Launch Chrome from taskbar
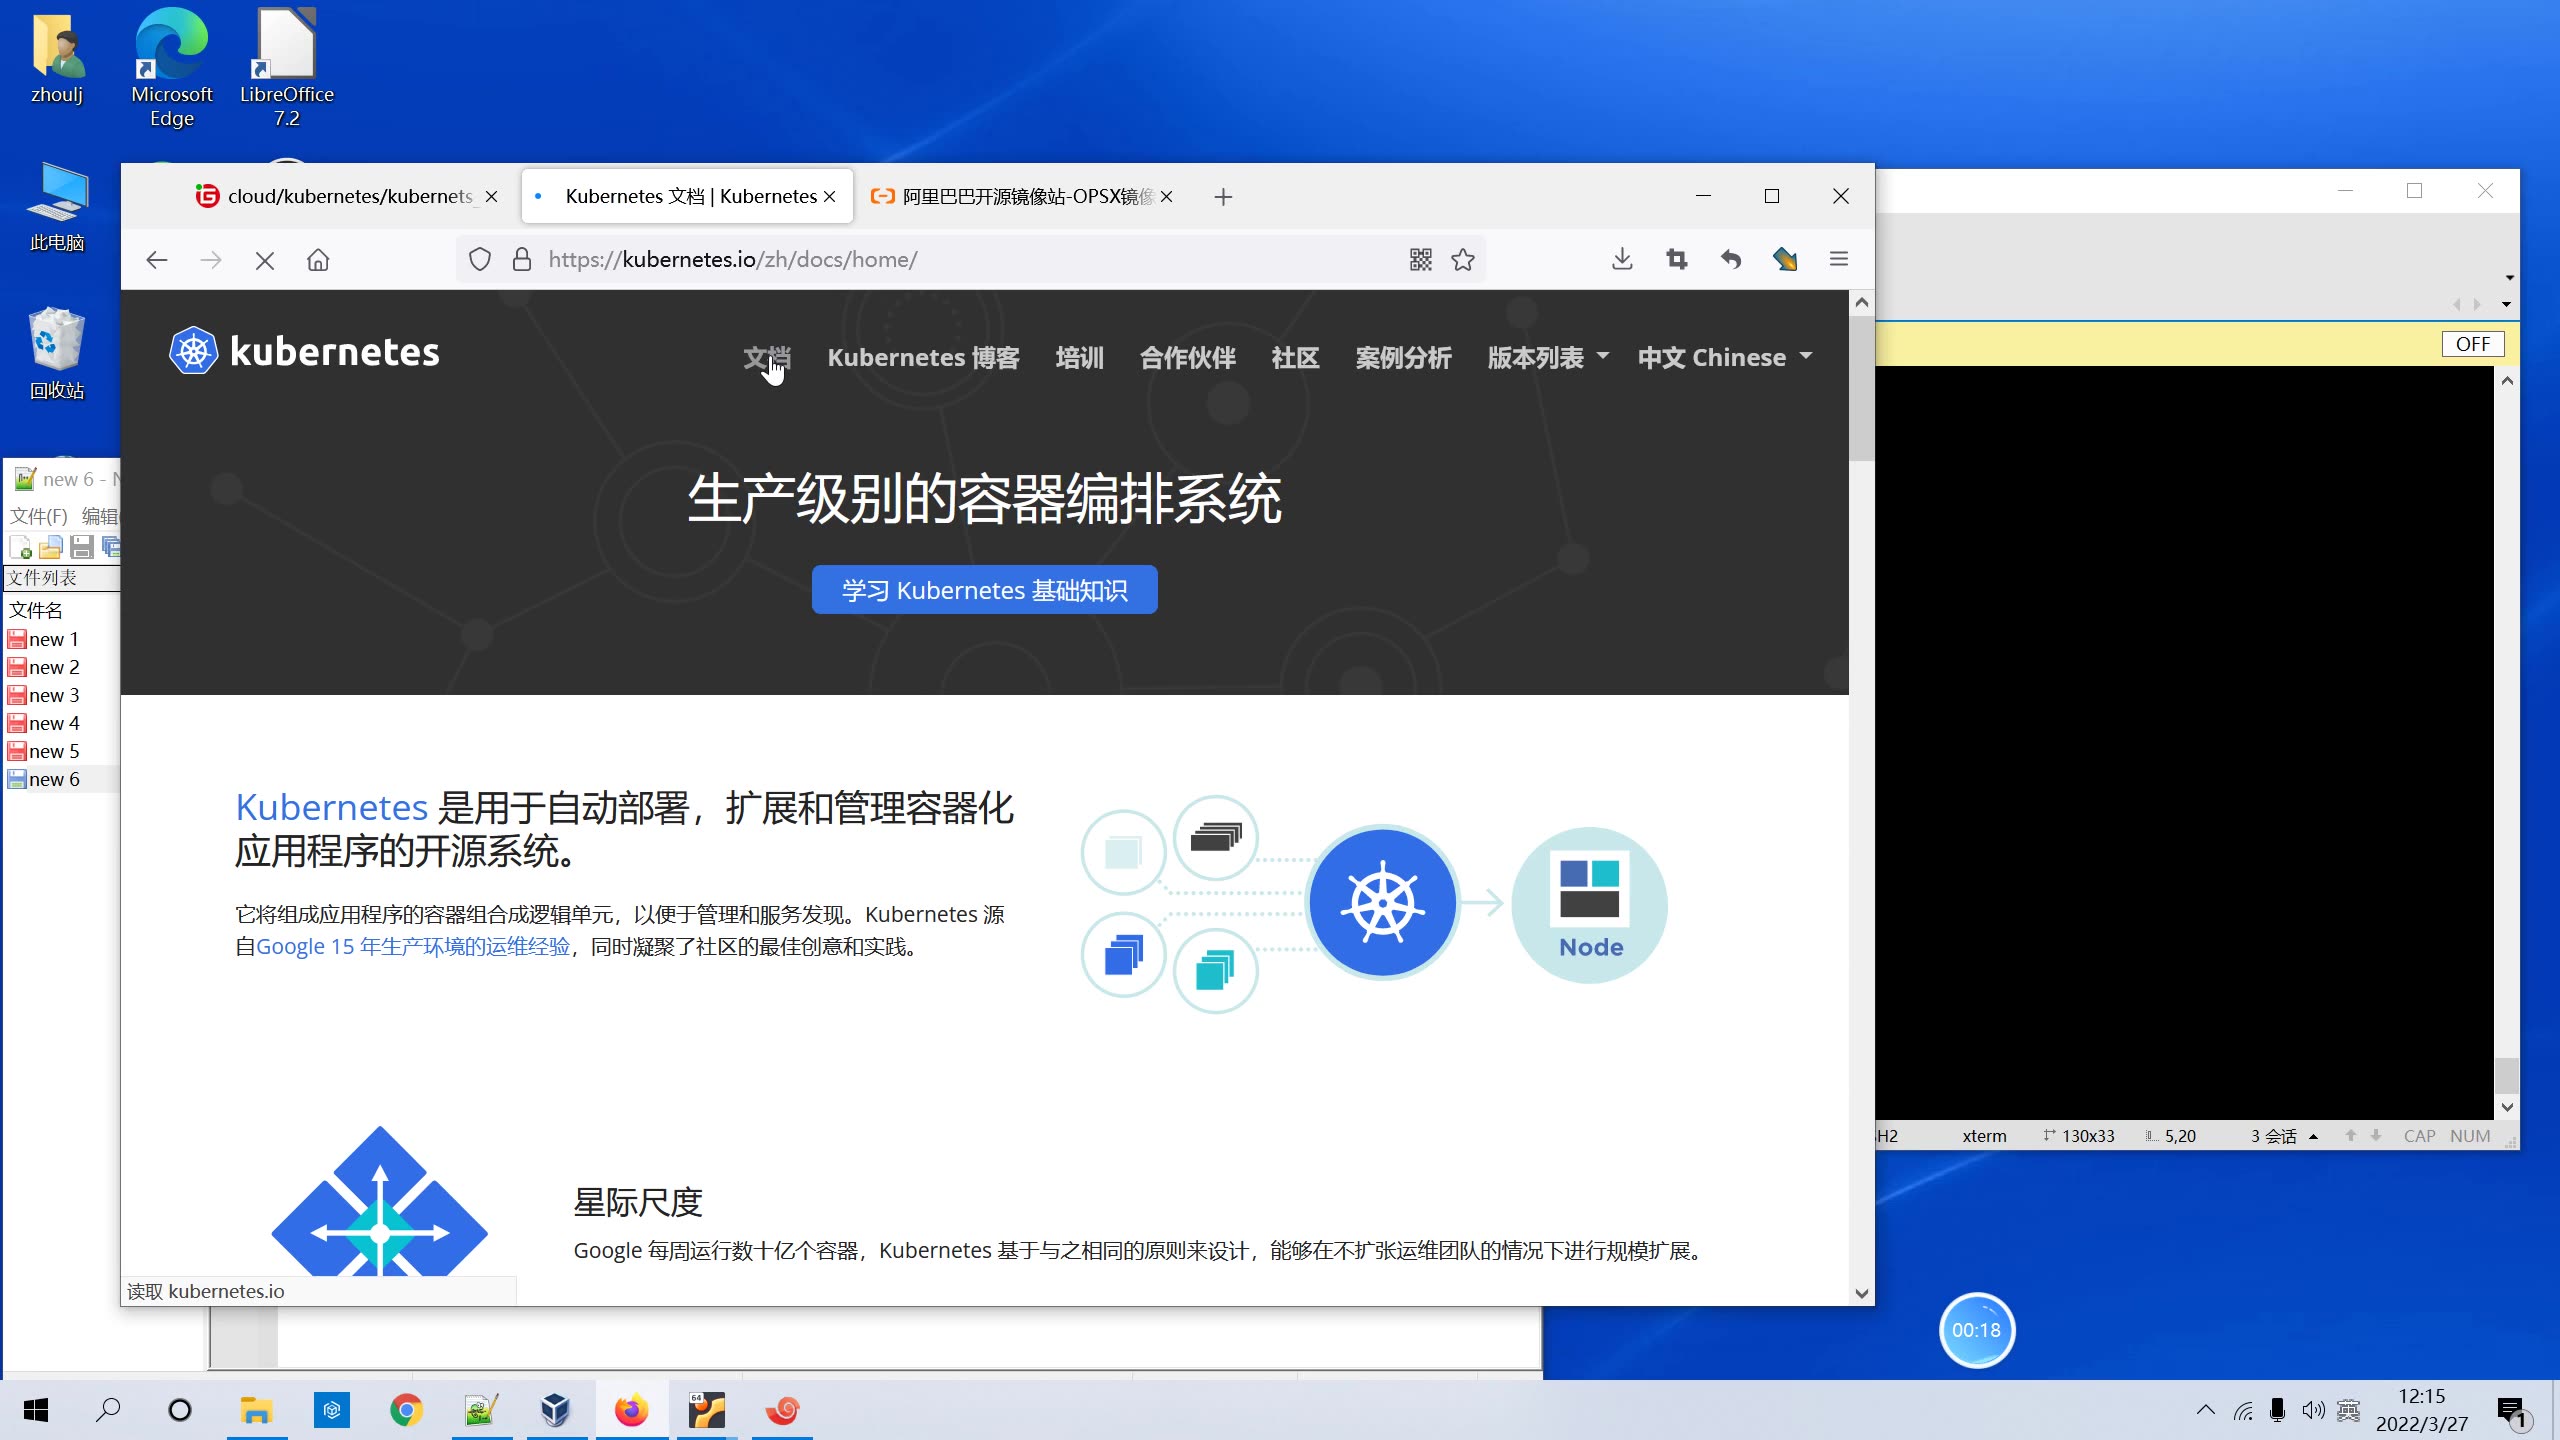 [x=406, y=1410]
